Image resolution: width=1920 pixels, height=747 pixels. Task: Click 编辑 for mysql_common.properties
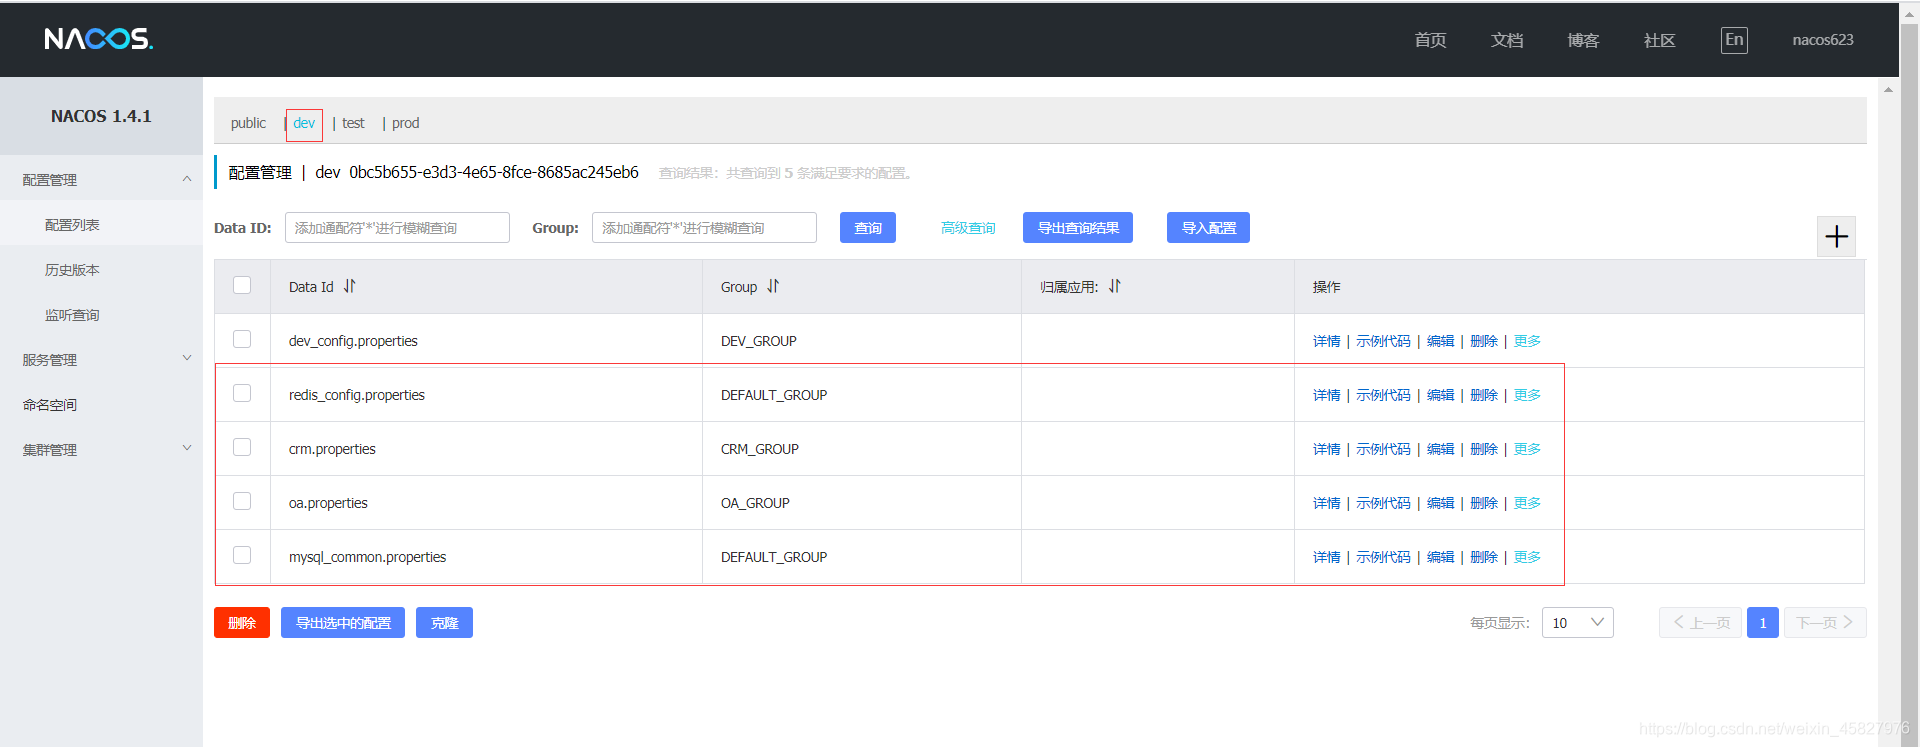coord(1440,557)
